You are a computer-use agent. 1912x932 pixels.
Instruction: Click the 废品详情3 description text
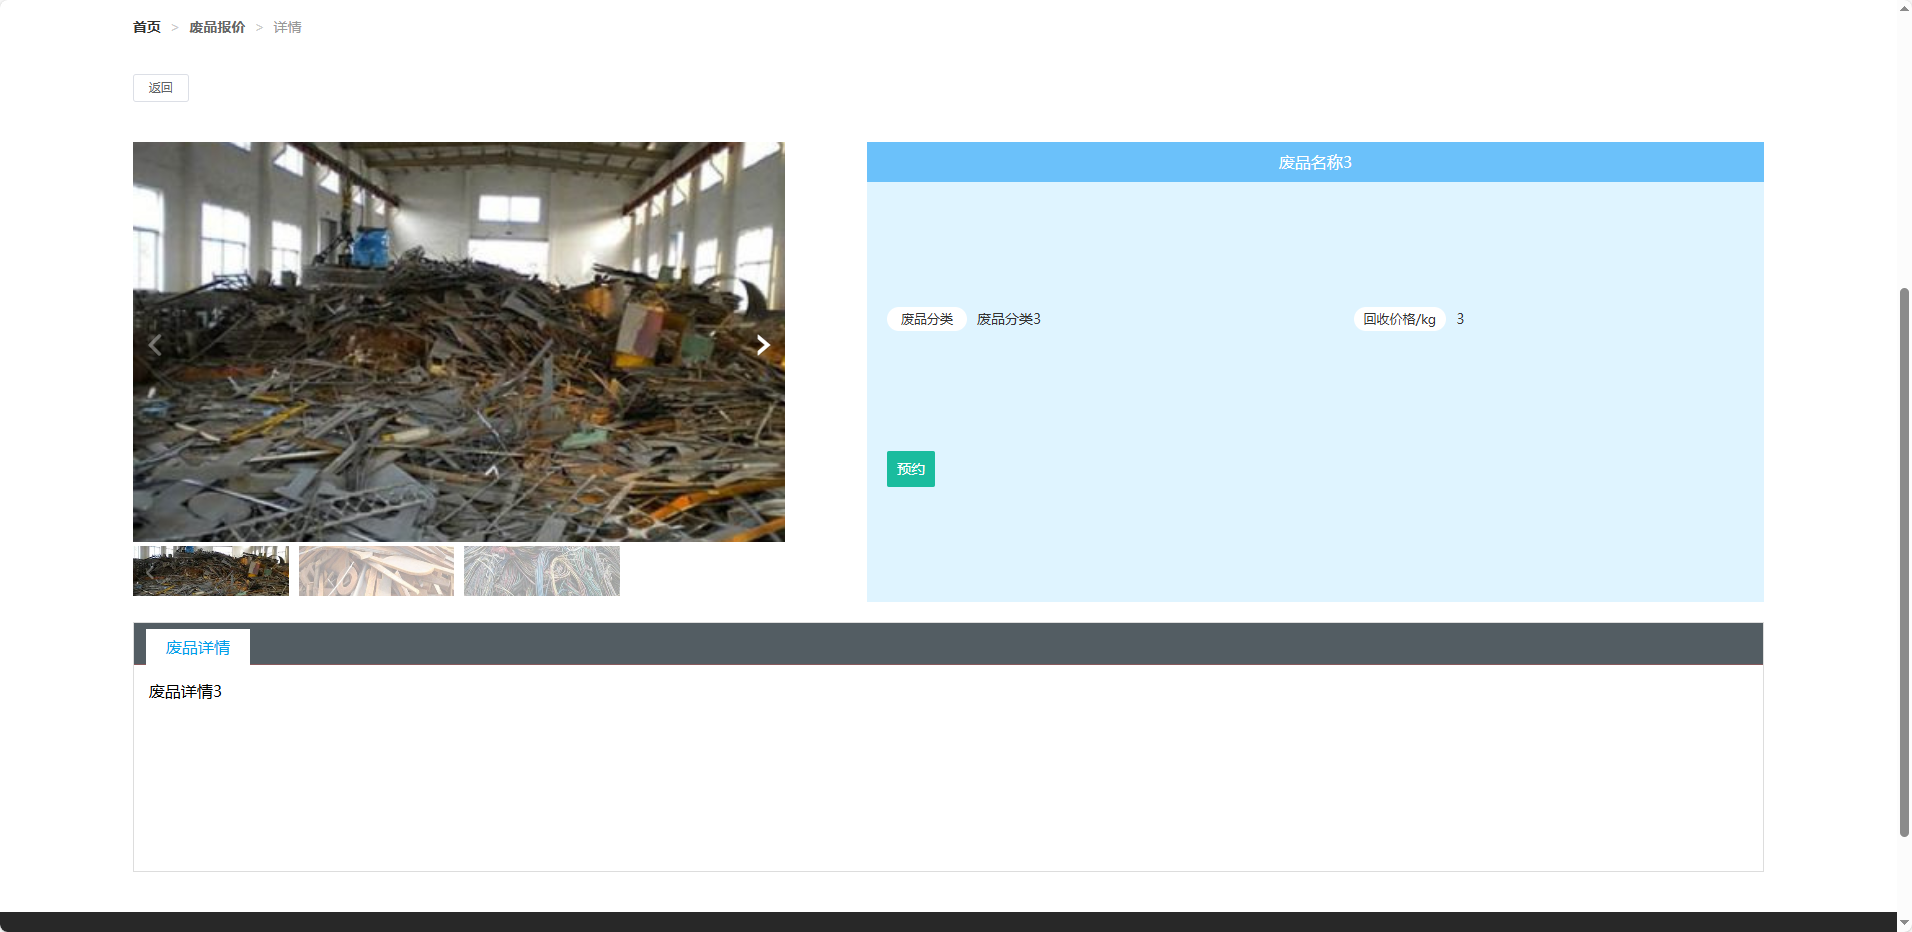pyautogui.click(x=185, y=691)
